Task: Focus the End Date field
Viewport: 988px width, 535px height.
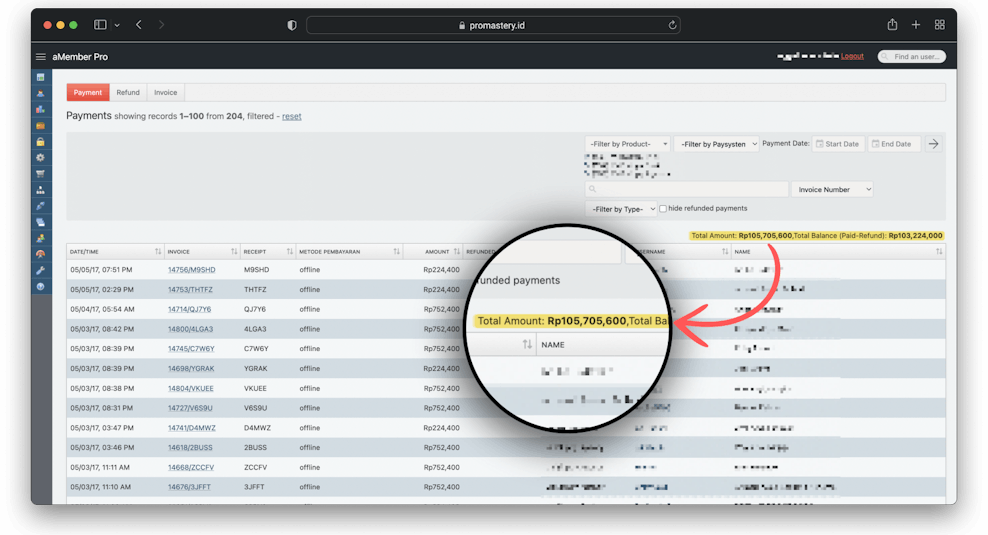Action: coord(893,144)
